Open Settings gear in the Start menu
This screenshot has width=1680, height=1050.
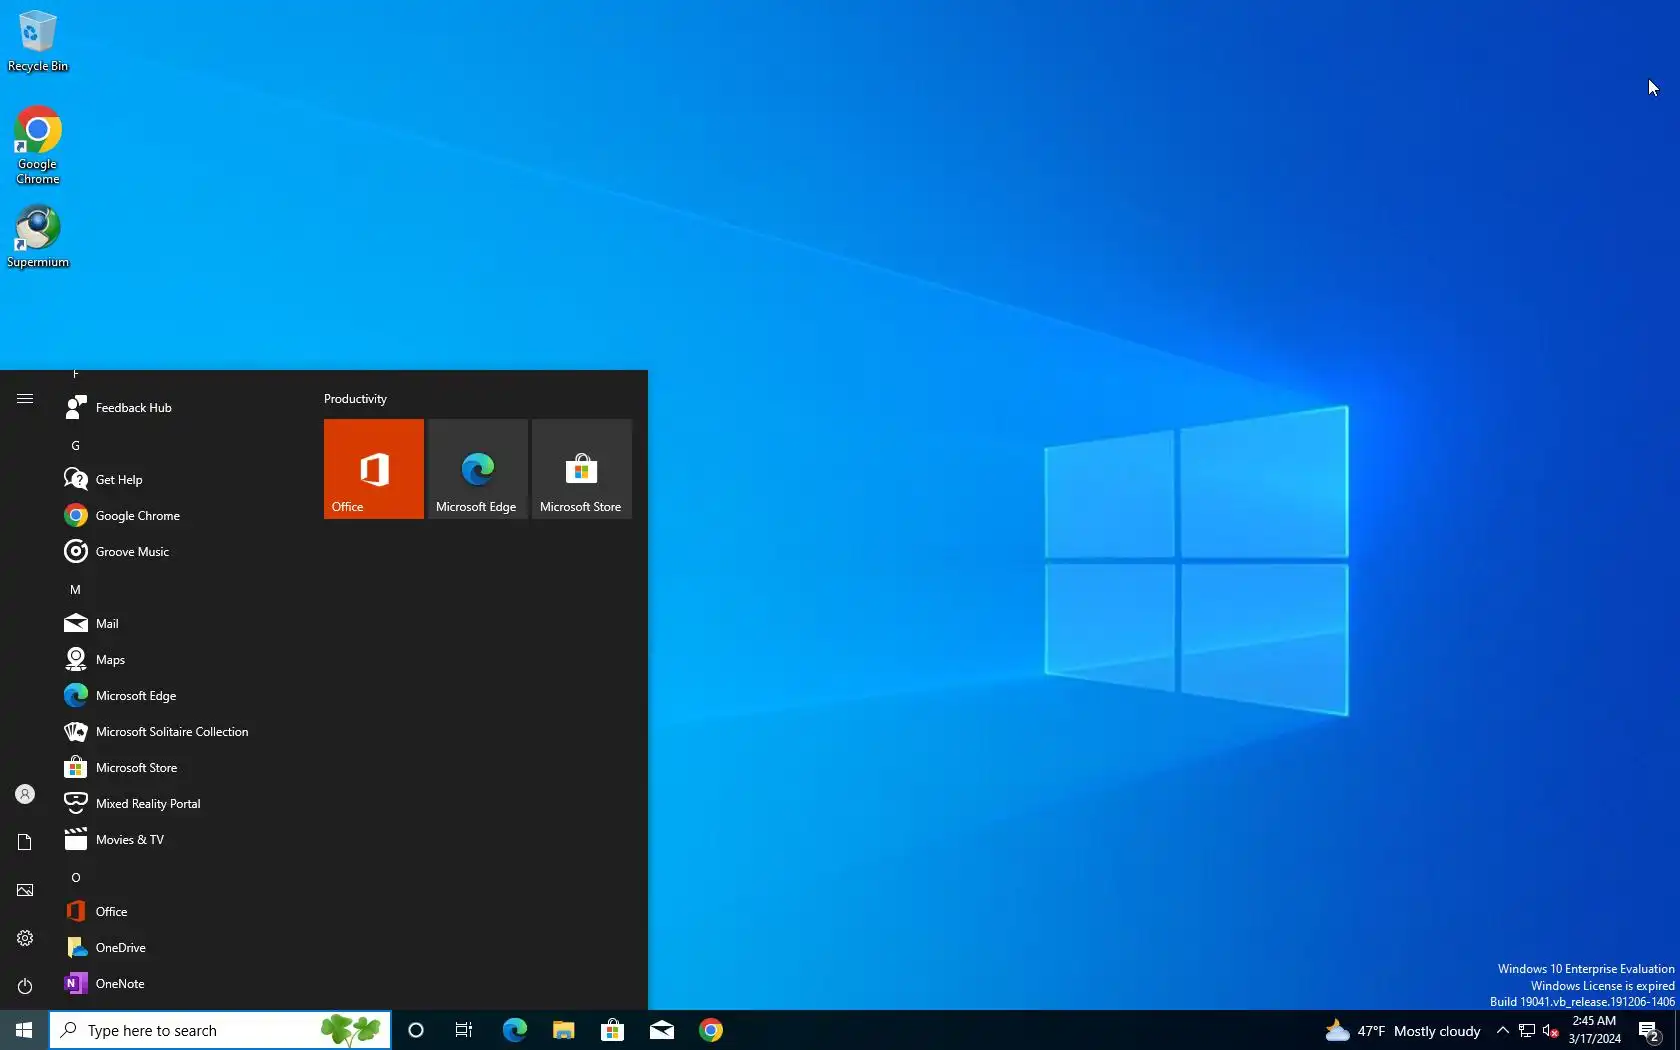pos(25,938)
